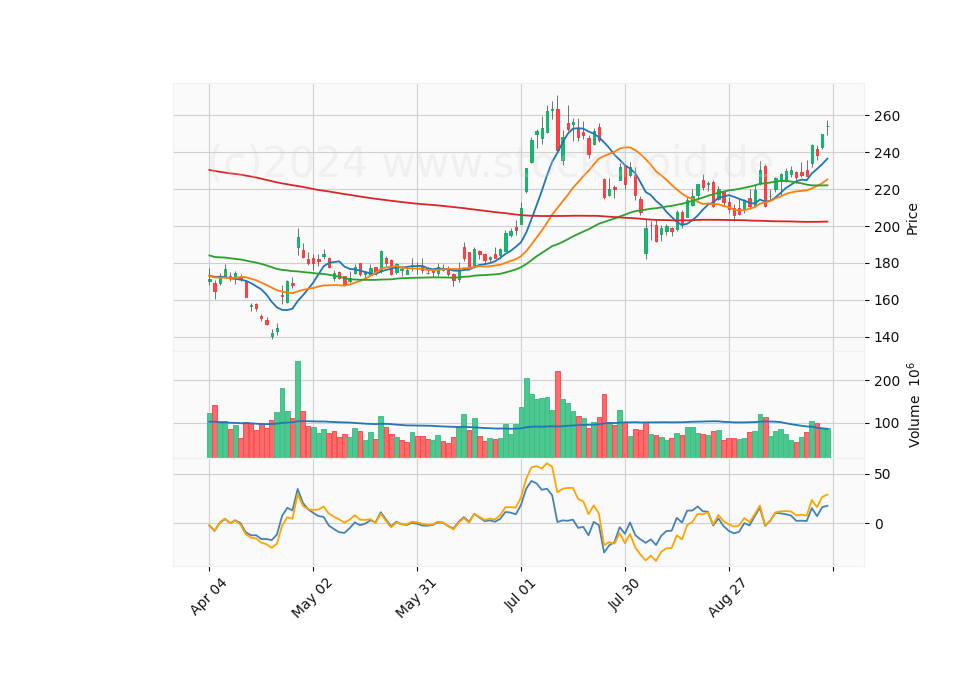Click the 50 oscillator tick label
The height and width of the screenshot is (690, 960).
[x=883, y=474]
